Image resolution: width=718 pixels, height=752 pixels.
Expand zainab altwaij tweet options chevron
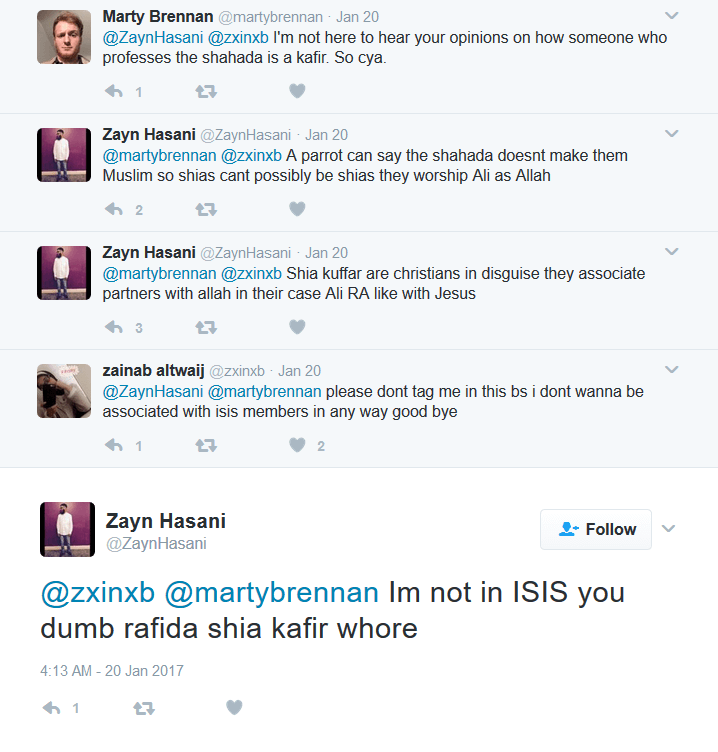point(672,370)
